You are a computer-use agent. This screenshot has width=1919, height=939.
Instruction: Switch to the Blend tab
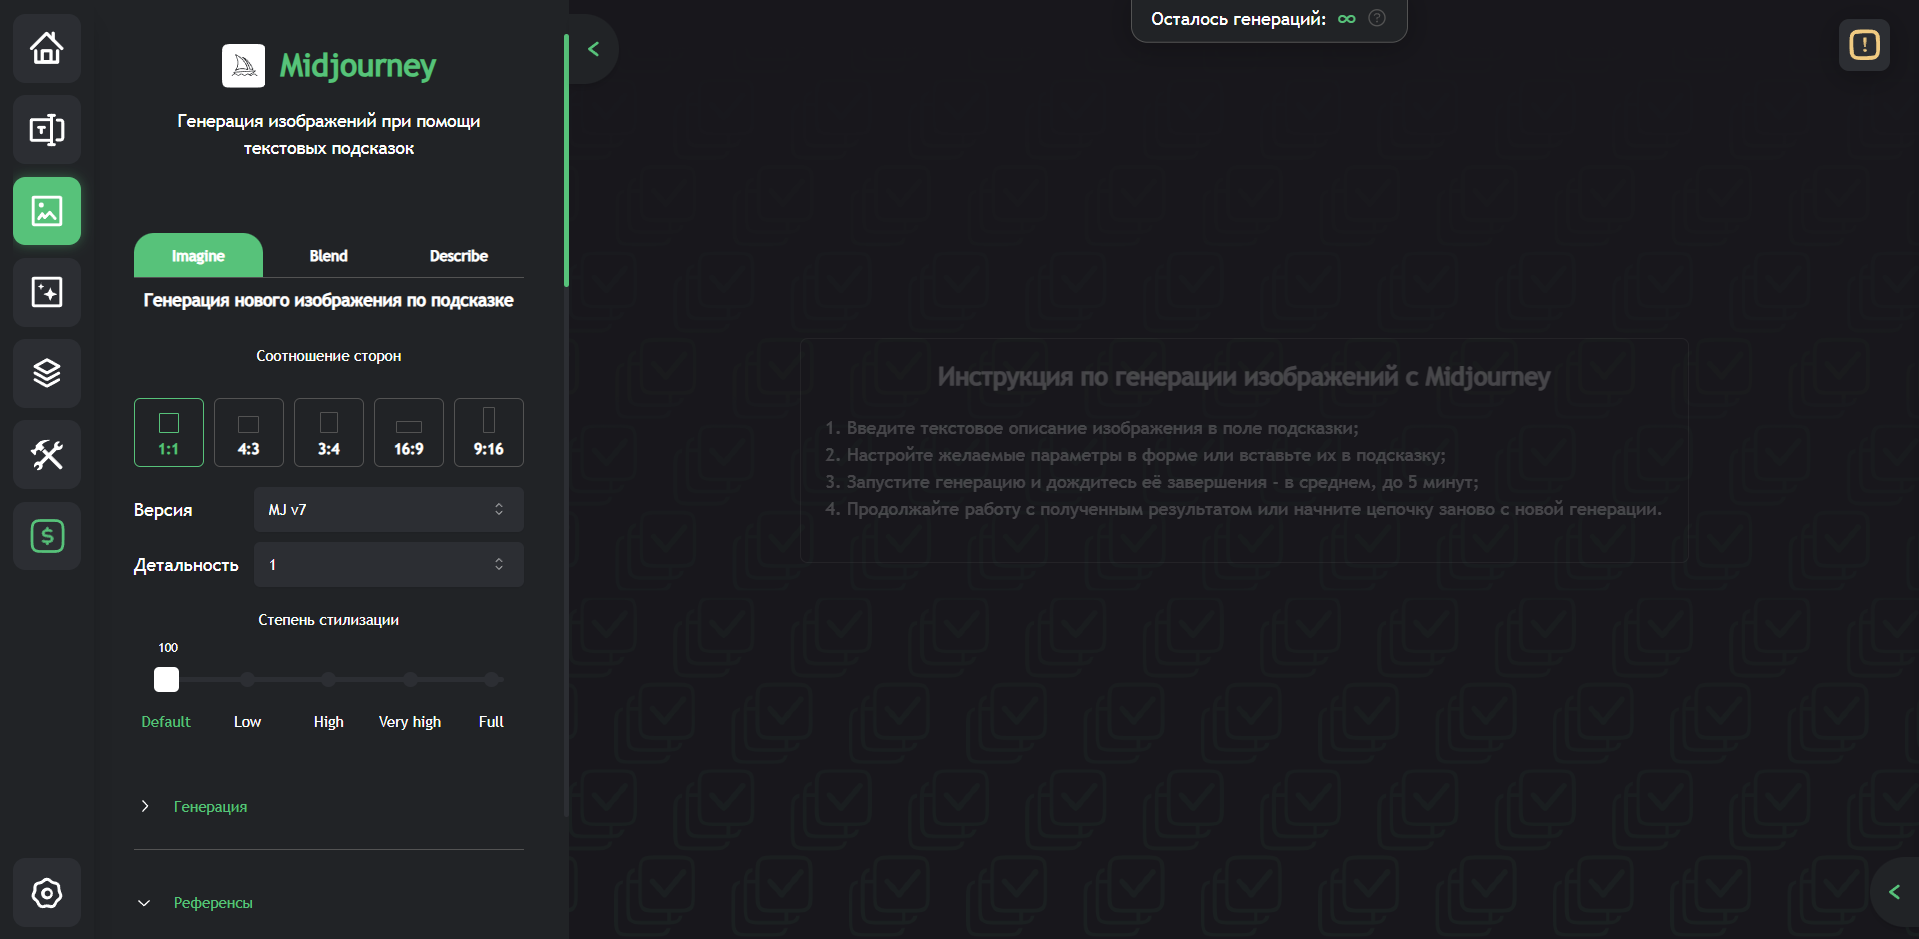pos(328,256)
